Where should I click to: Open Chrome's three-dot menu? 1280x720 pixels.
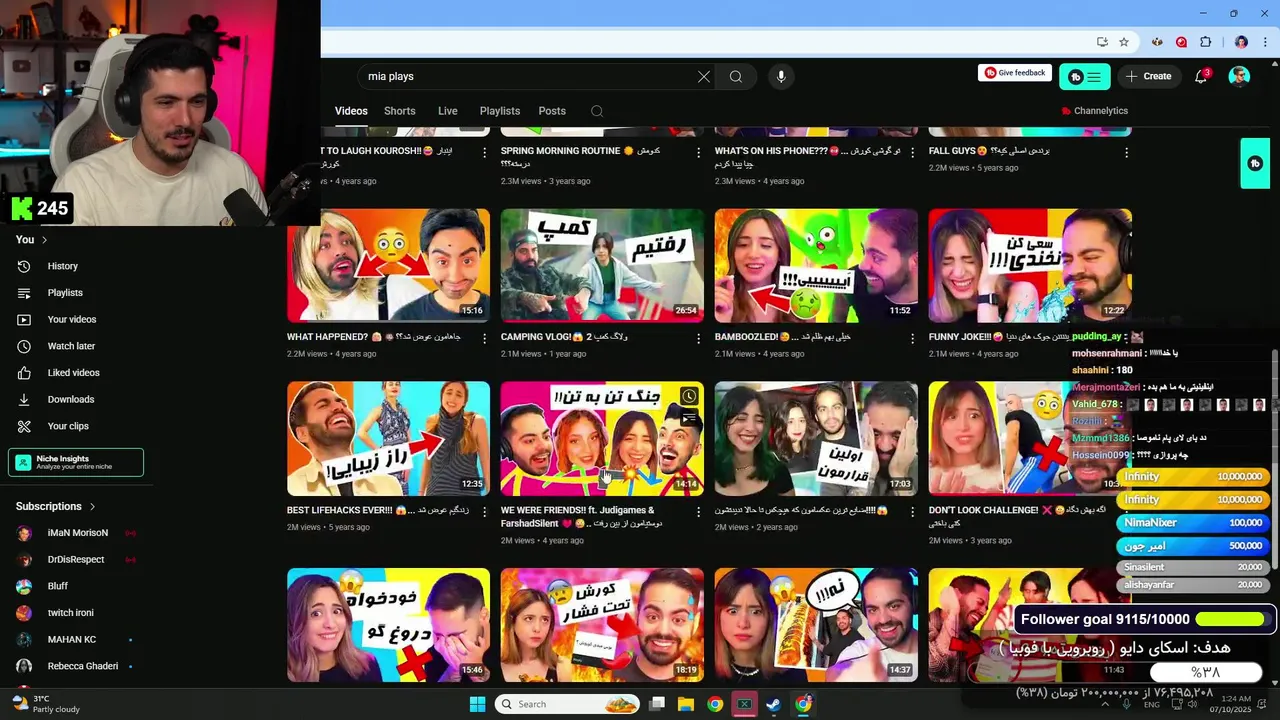[x=1264, y=42]
